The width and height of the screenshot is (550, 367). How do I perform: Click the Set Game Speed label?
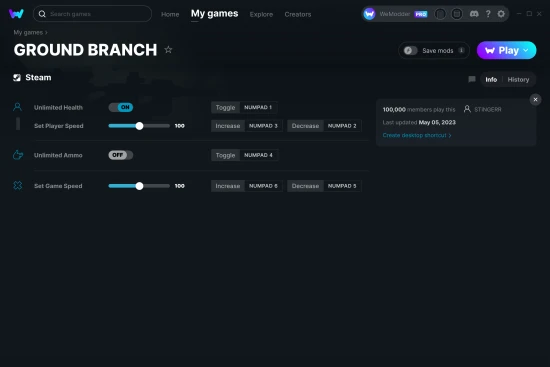pos(58,186)
